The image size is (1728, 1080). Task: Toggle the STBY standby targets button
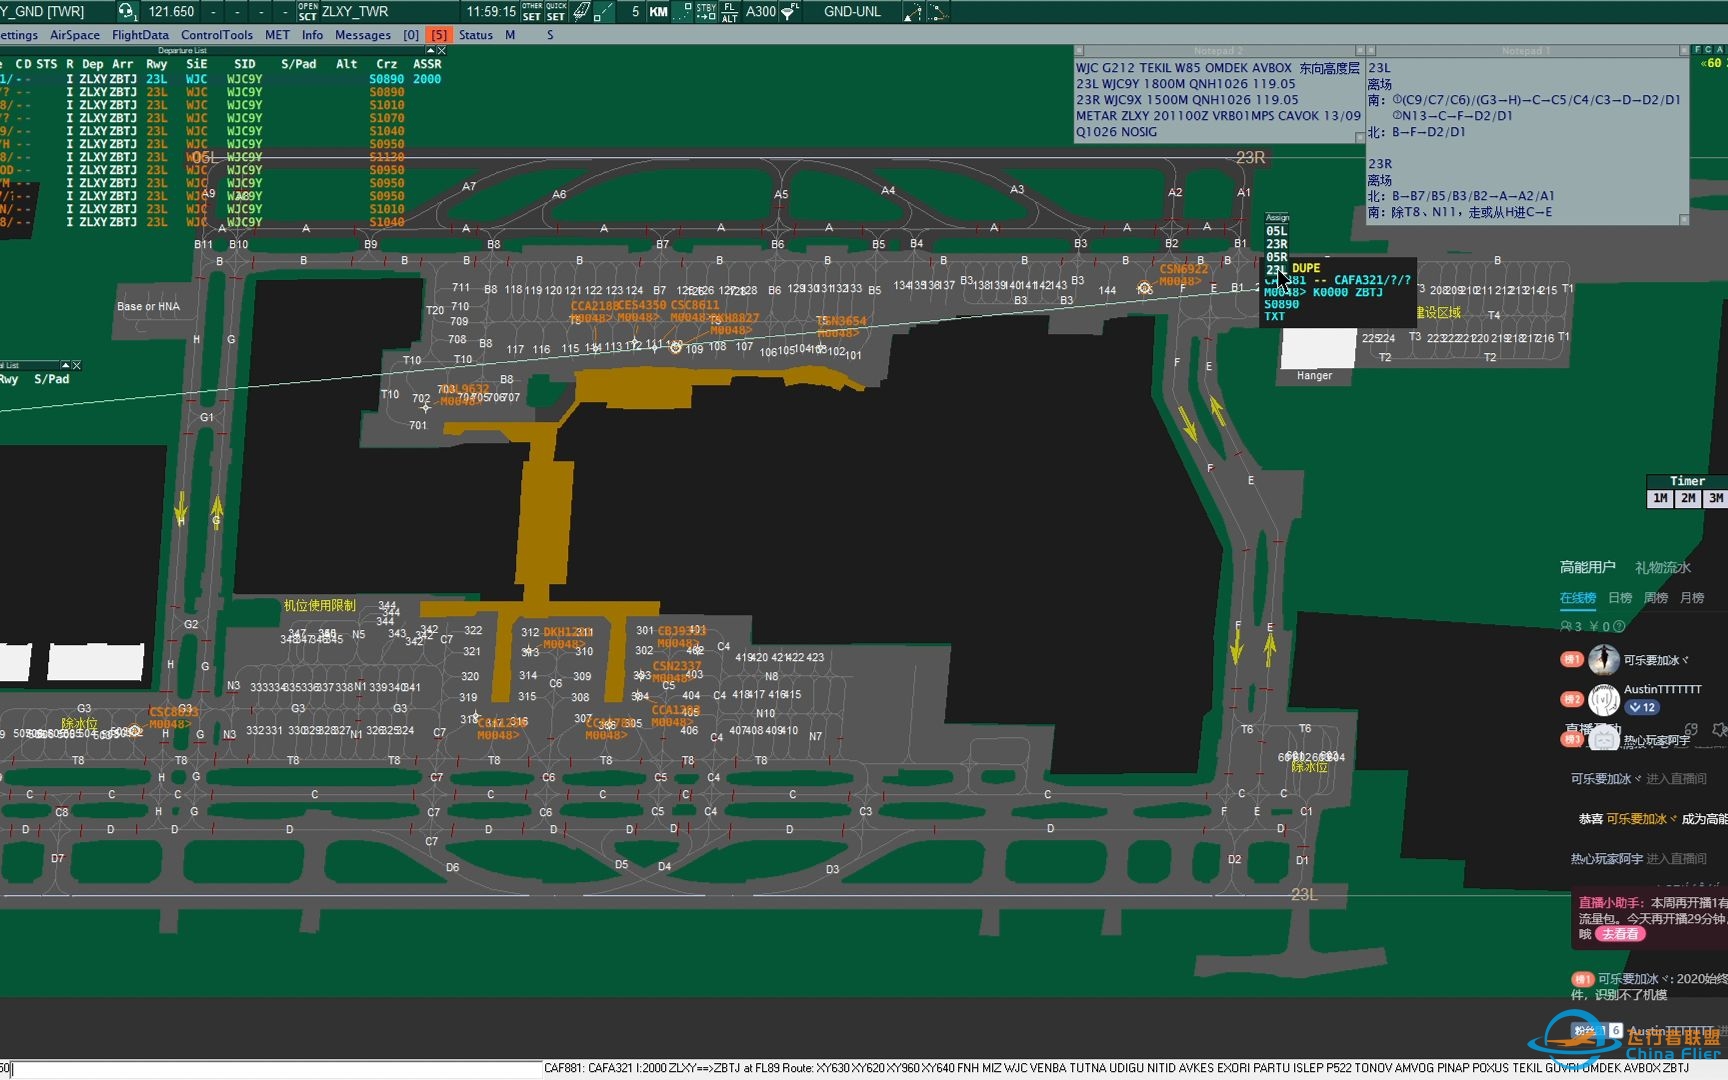[706, 11]
